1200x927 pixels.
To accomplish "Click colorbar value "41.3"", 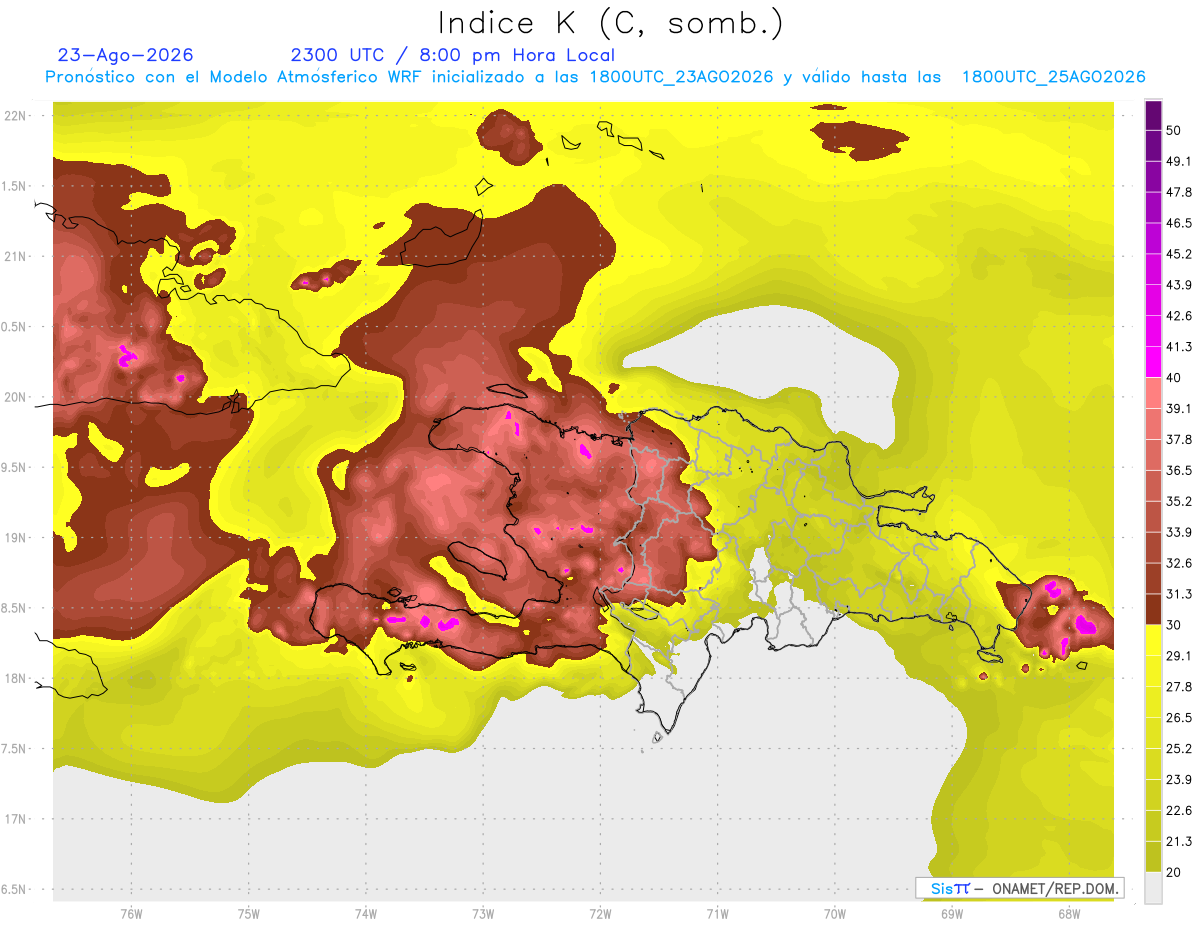I will 1179,347.
